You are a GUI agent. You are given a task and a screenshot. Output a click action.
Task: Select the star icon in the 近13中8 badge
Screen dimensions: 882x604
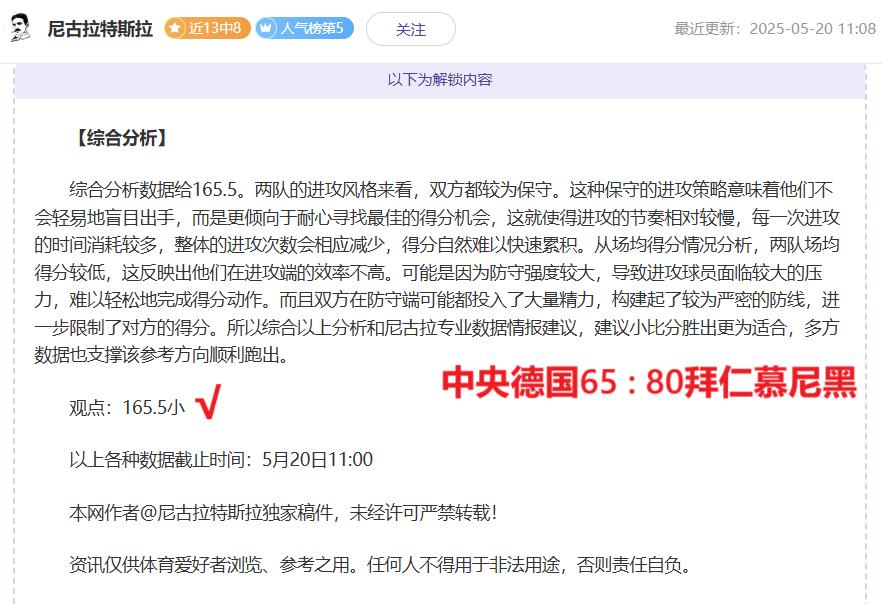click(x=176, y=28)
